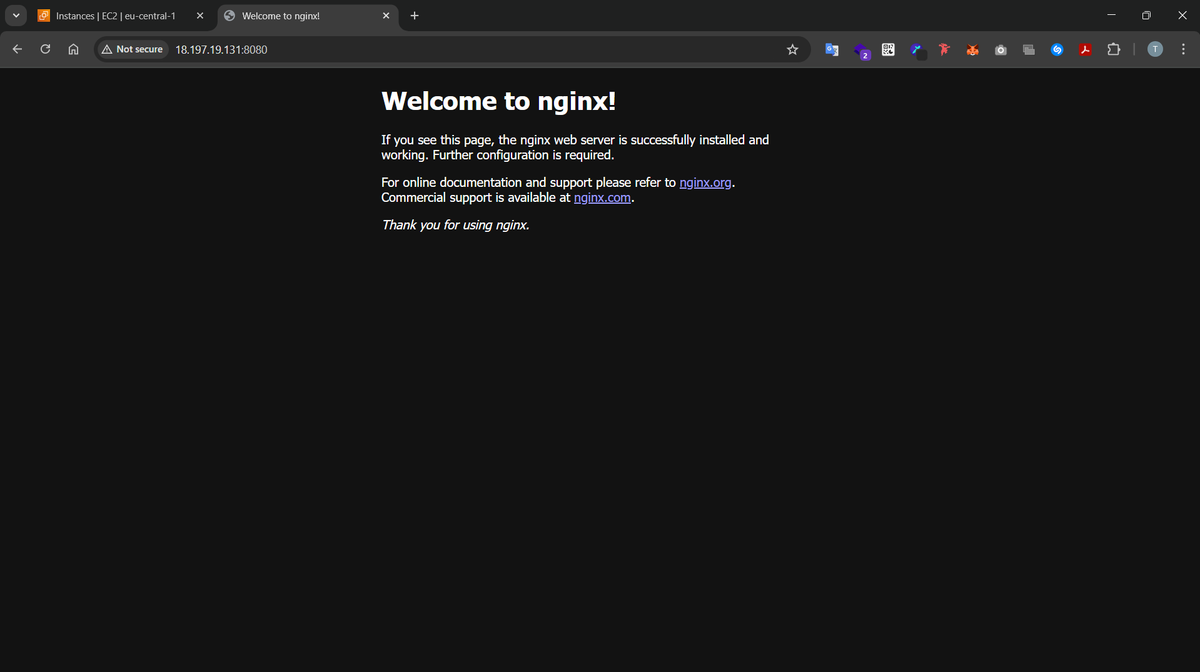The height and width of the screenshot is (672, 1200).
Task: Open the gray overlapping windows extension
Action: tap(1028, 49)
